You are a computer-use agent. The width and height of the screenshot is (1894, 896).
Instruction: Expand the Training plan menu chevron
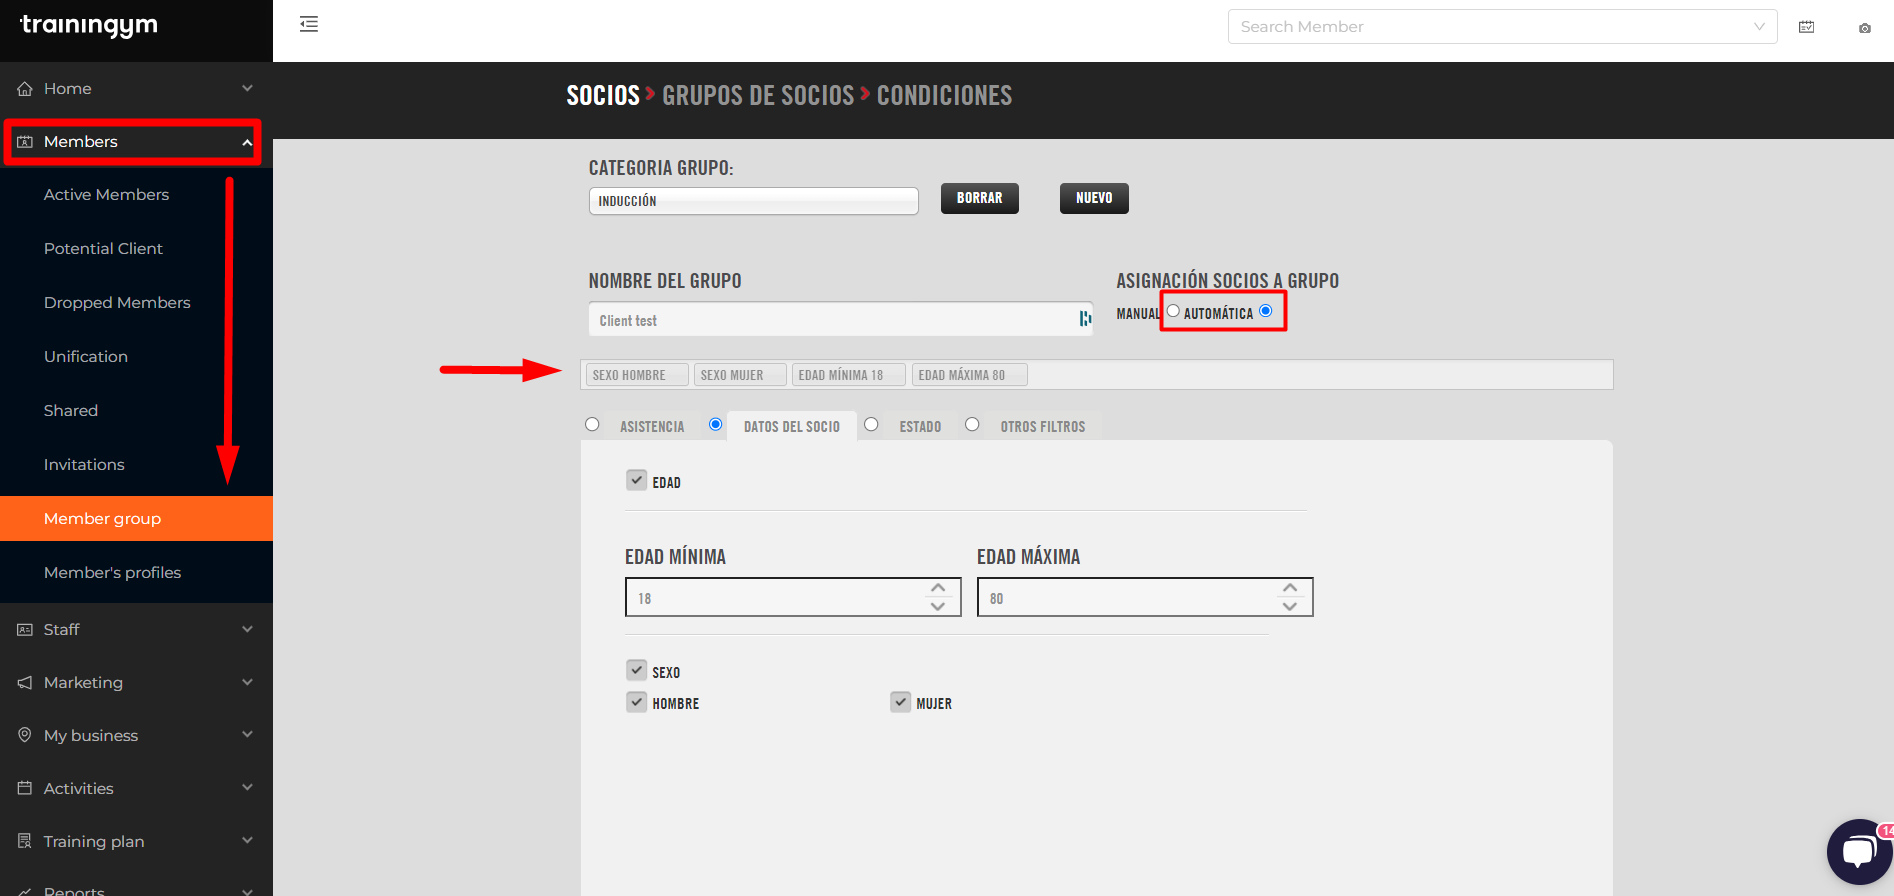(247, 841)
